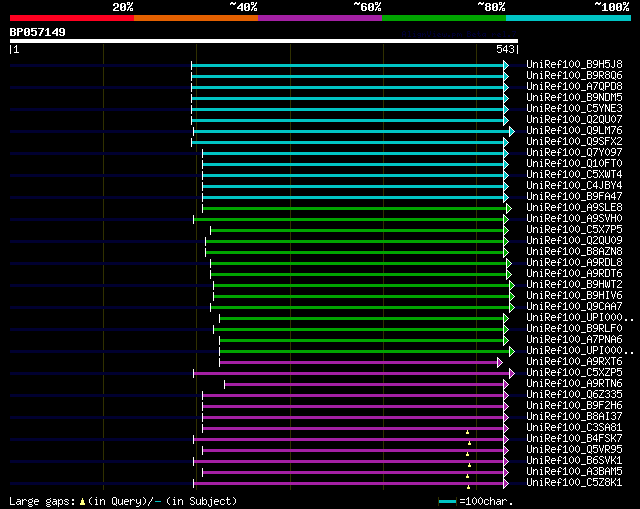Image resolution: width=640 pixels, height=509 pixels.
Task: Select the UniRef100_B4FSK7 label
Action: [x=574, y=439]
